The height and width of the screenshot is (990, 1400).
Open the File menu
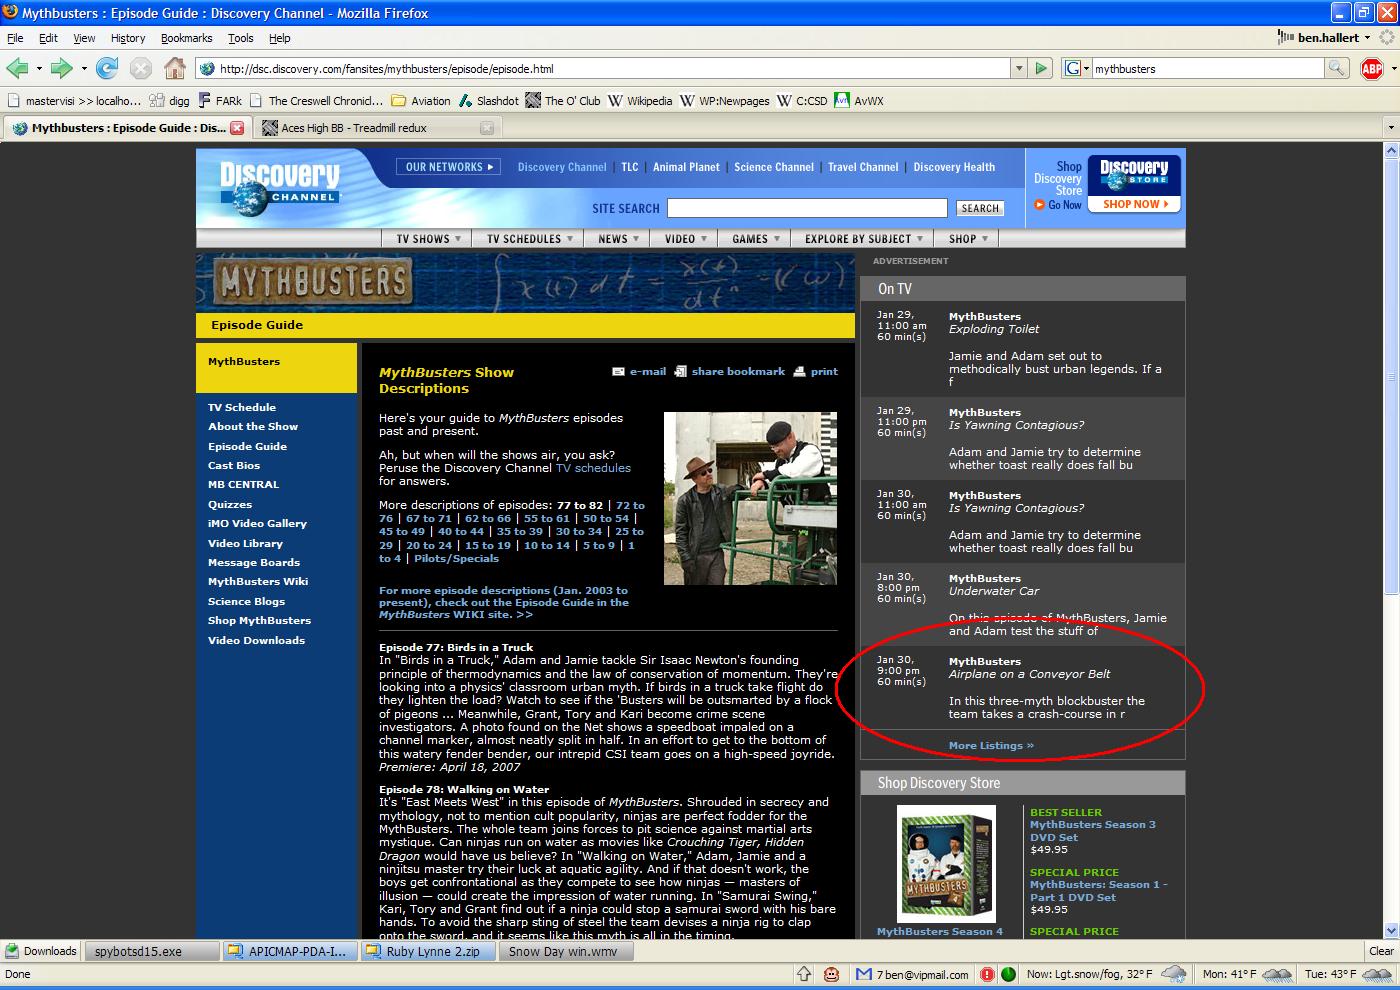point(15,38)
